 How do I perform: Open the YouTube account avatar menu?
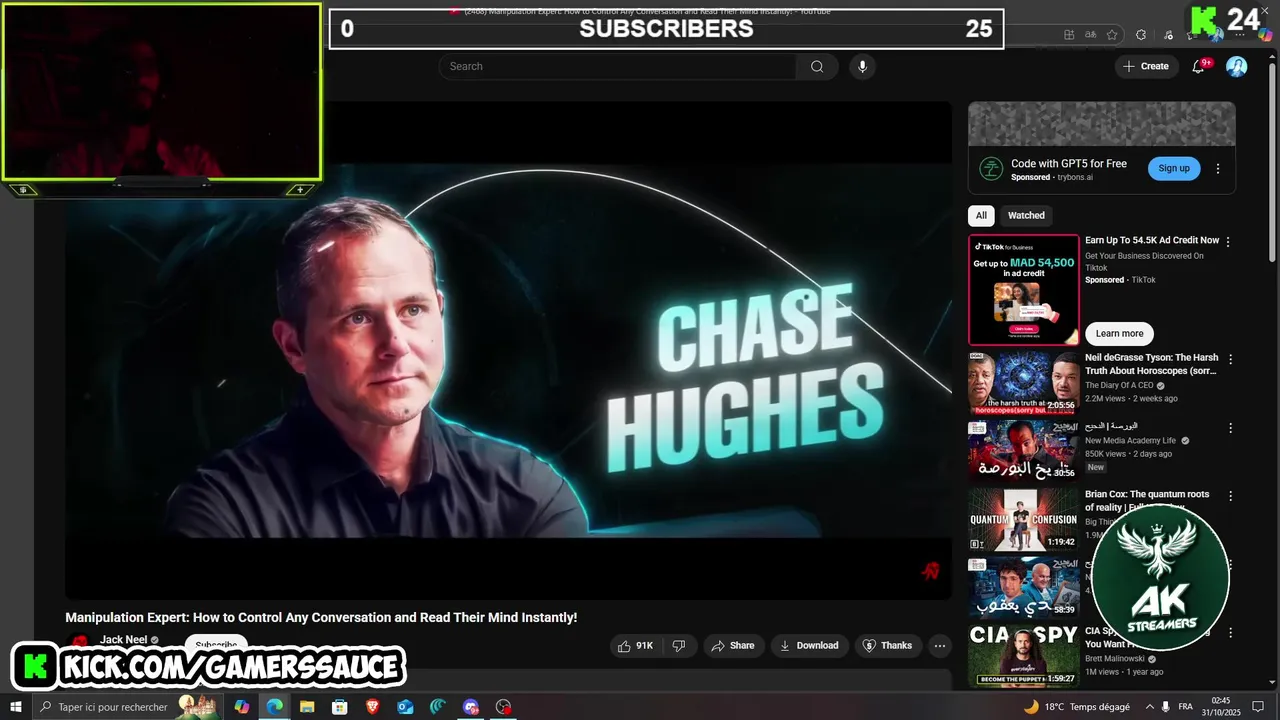pos(1237,66)
